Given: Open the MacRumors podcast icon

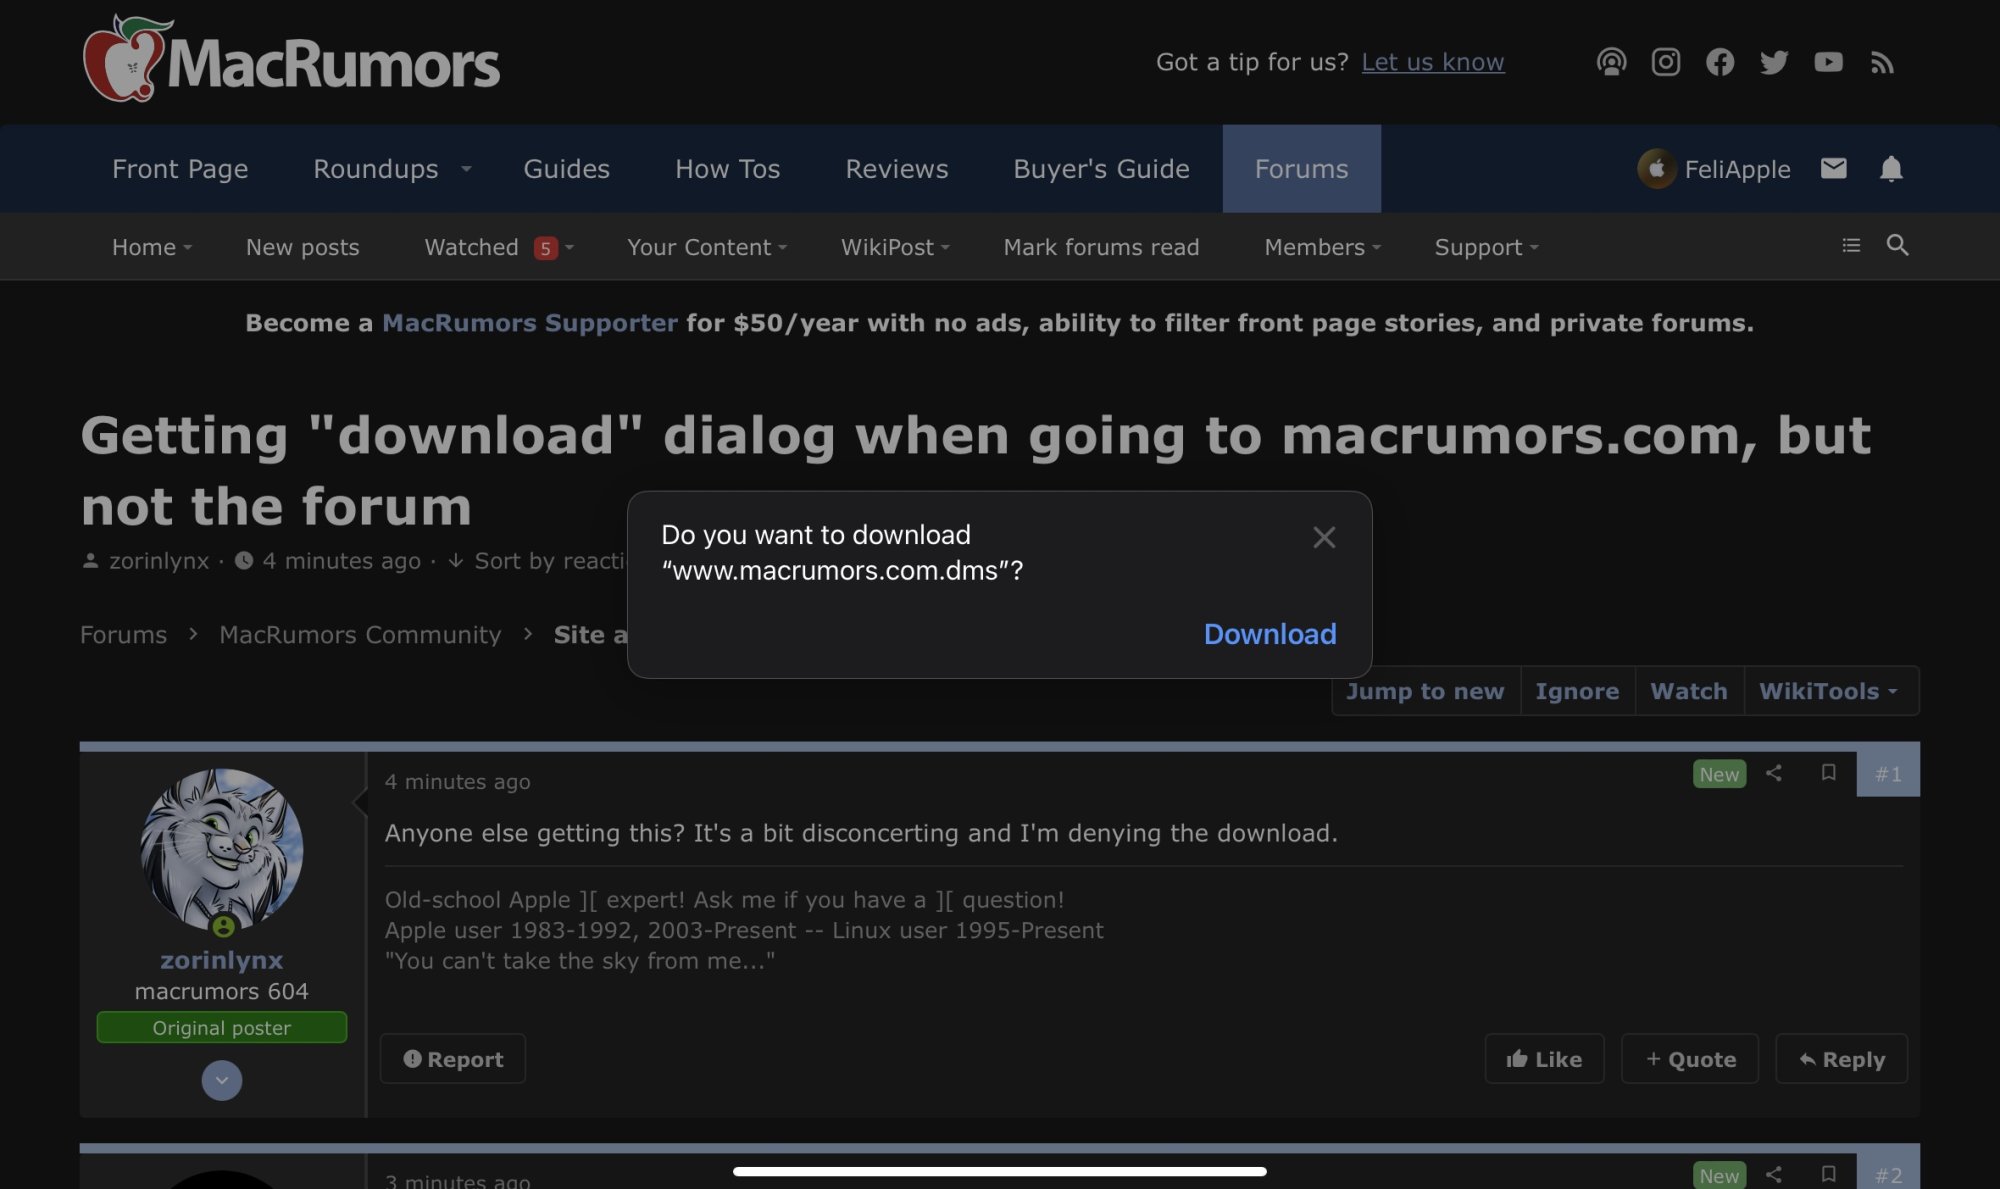Looking at the screenshot, I should click(x=1611, y=62).
